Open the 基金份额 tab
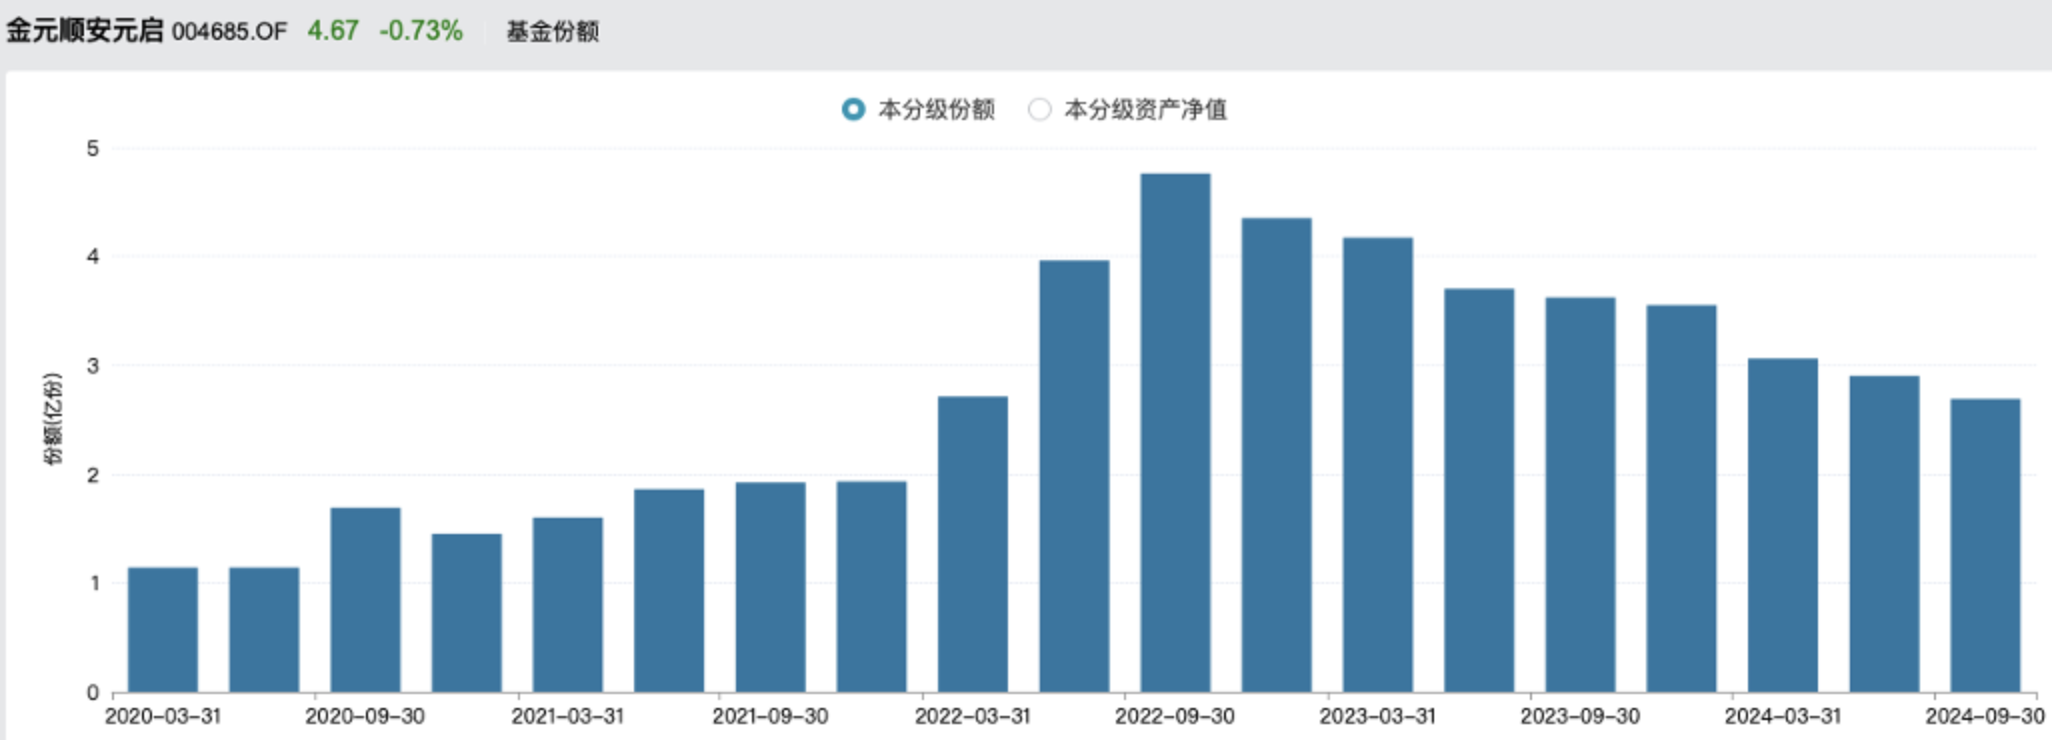 (x=552, y=32)
